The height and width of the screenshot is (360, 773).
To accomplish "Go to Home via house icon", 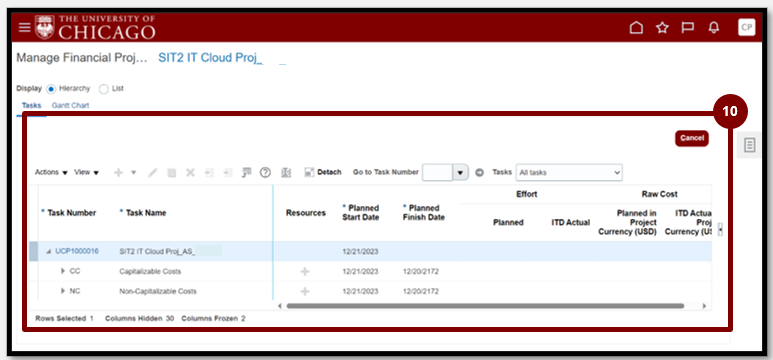I will 636,28.
